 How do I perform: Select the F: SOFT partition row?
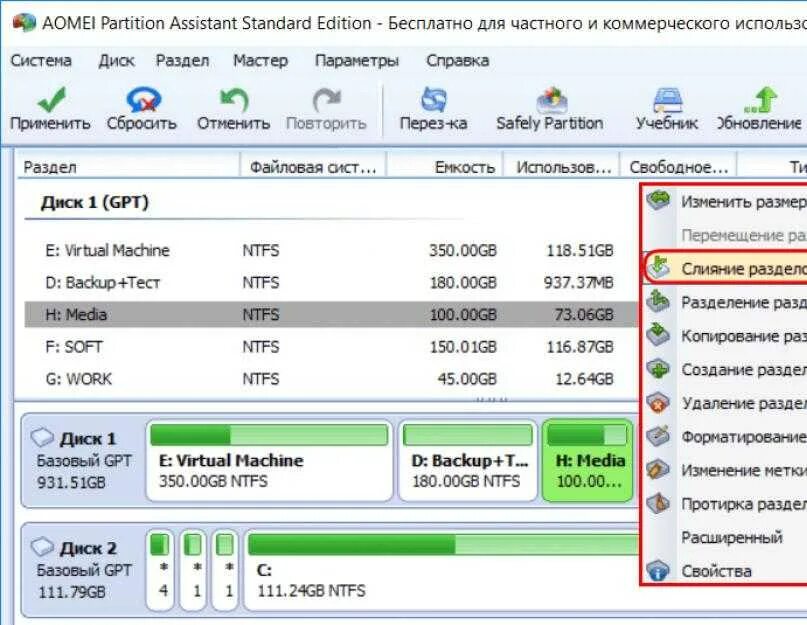[x=331, y=346]
